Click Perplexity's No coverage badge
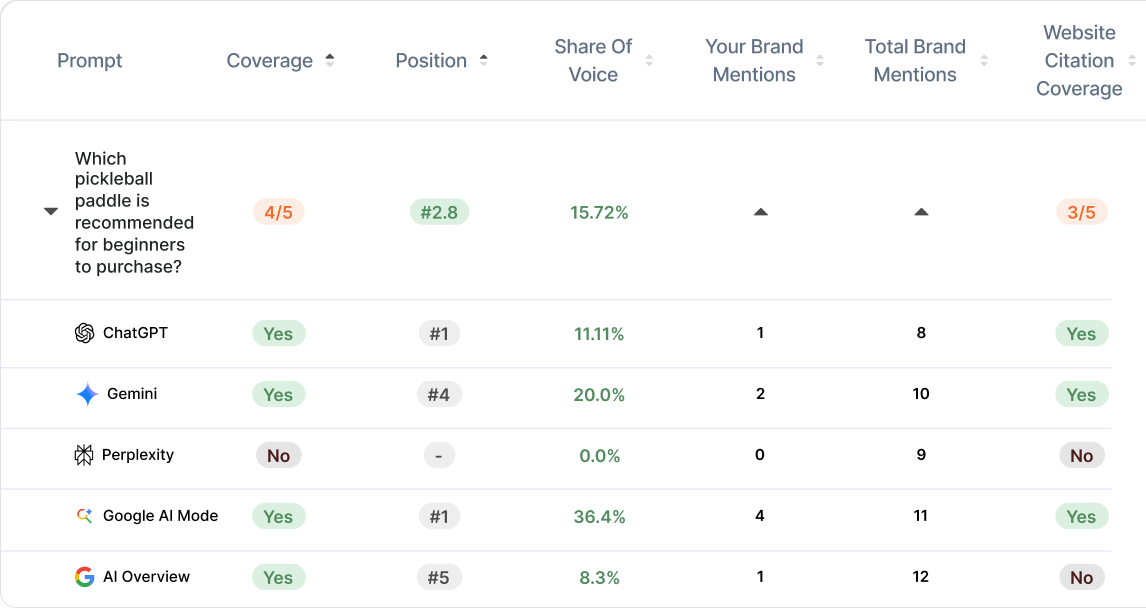The width and height of the screenshot is (1146, 608). coord(278,456)
